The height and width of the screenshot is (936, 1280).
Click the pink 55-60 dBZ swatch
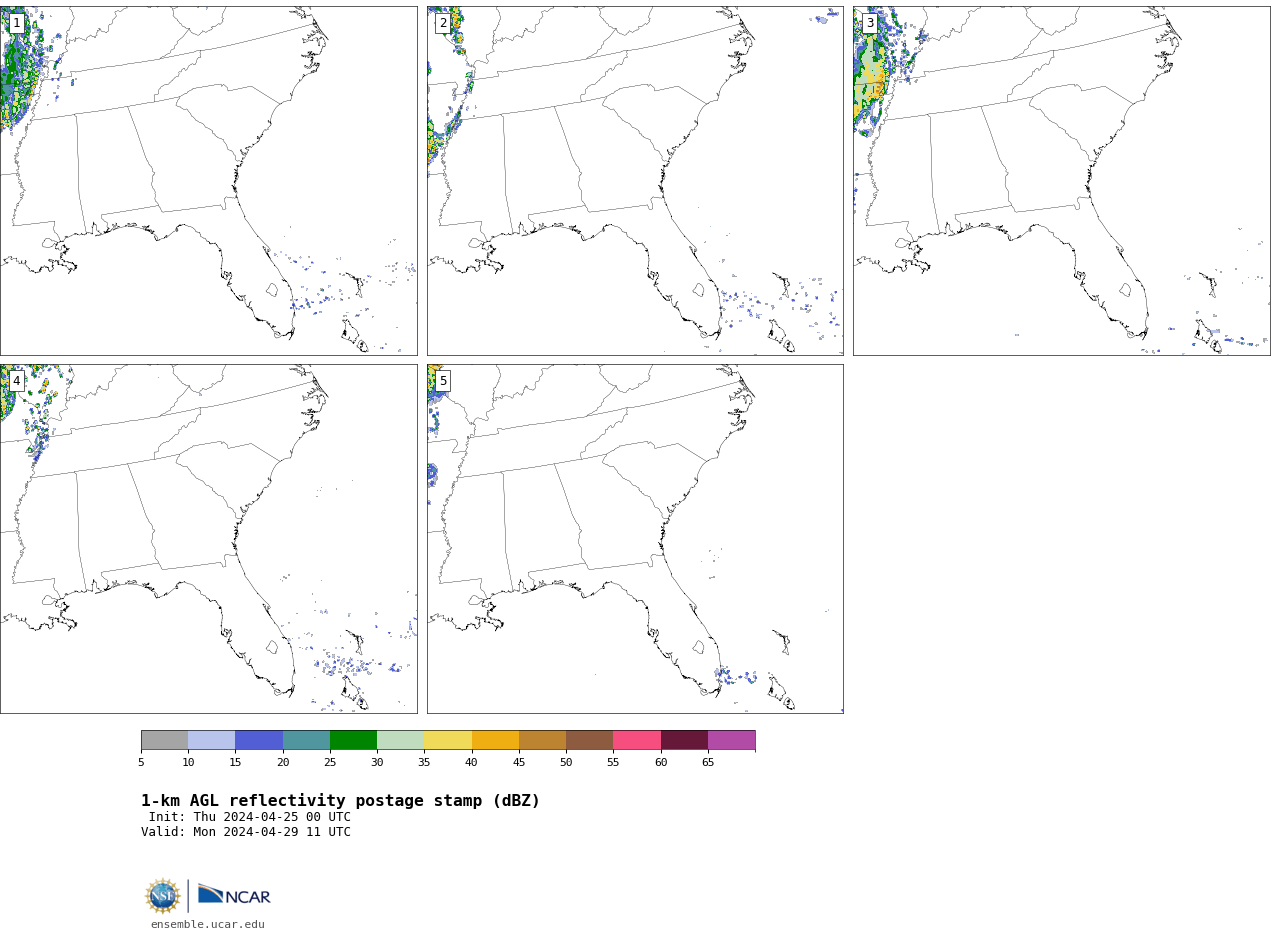click(637, 740)
